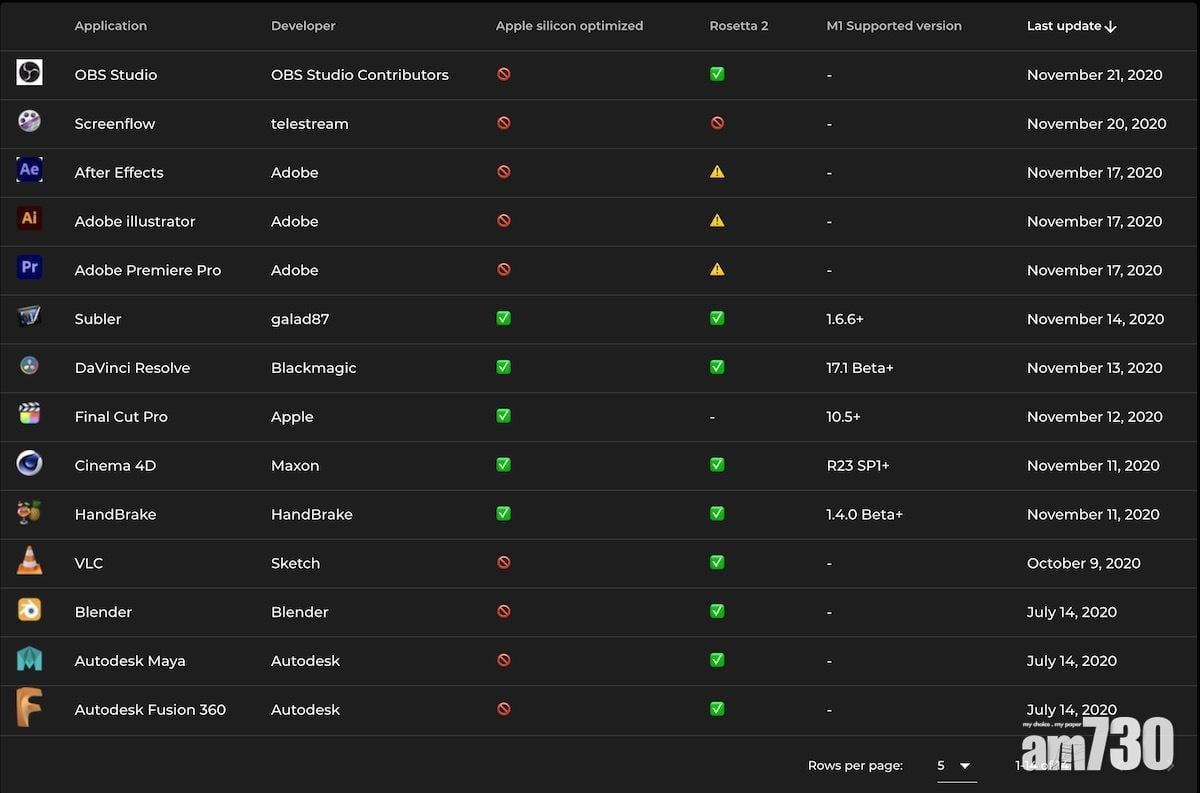Screen dimensions: 1200x793
Task: Click Subler's Apple silicon optimized green checkmark
Action: (503, 318)
